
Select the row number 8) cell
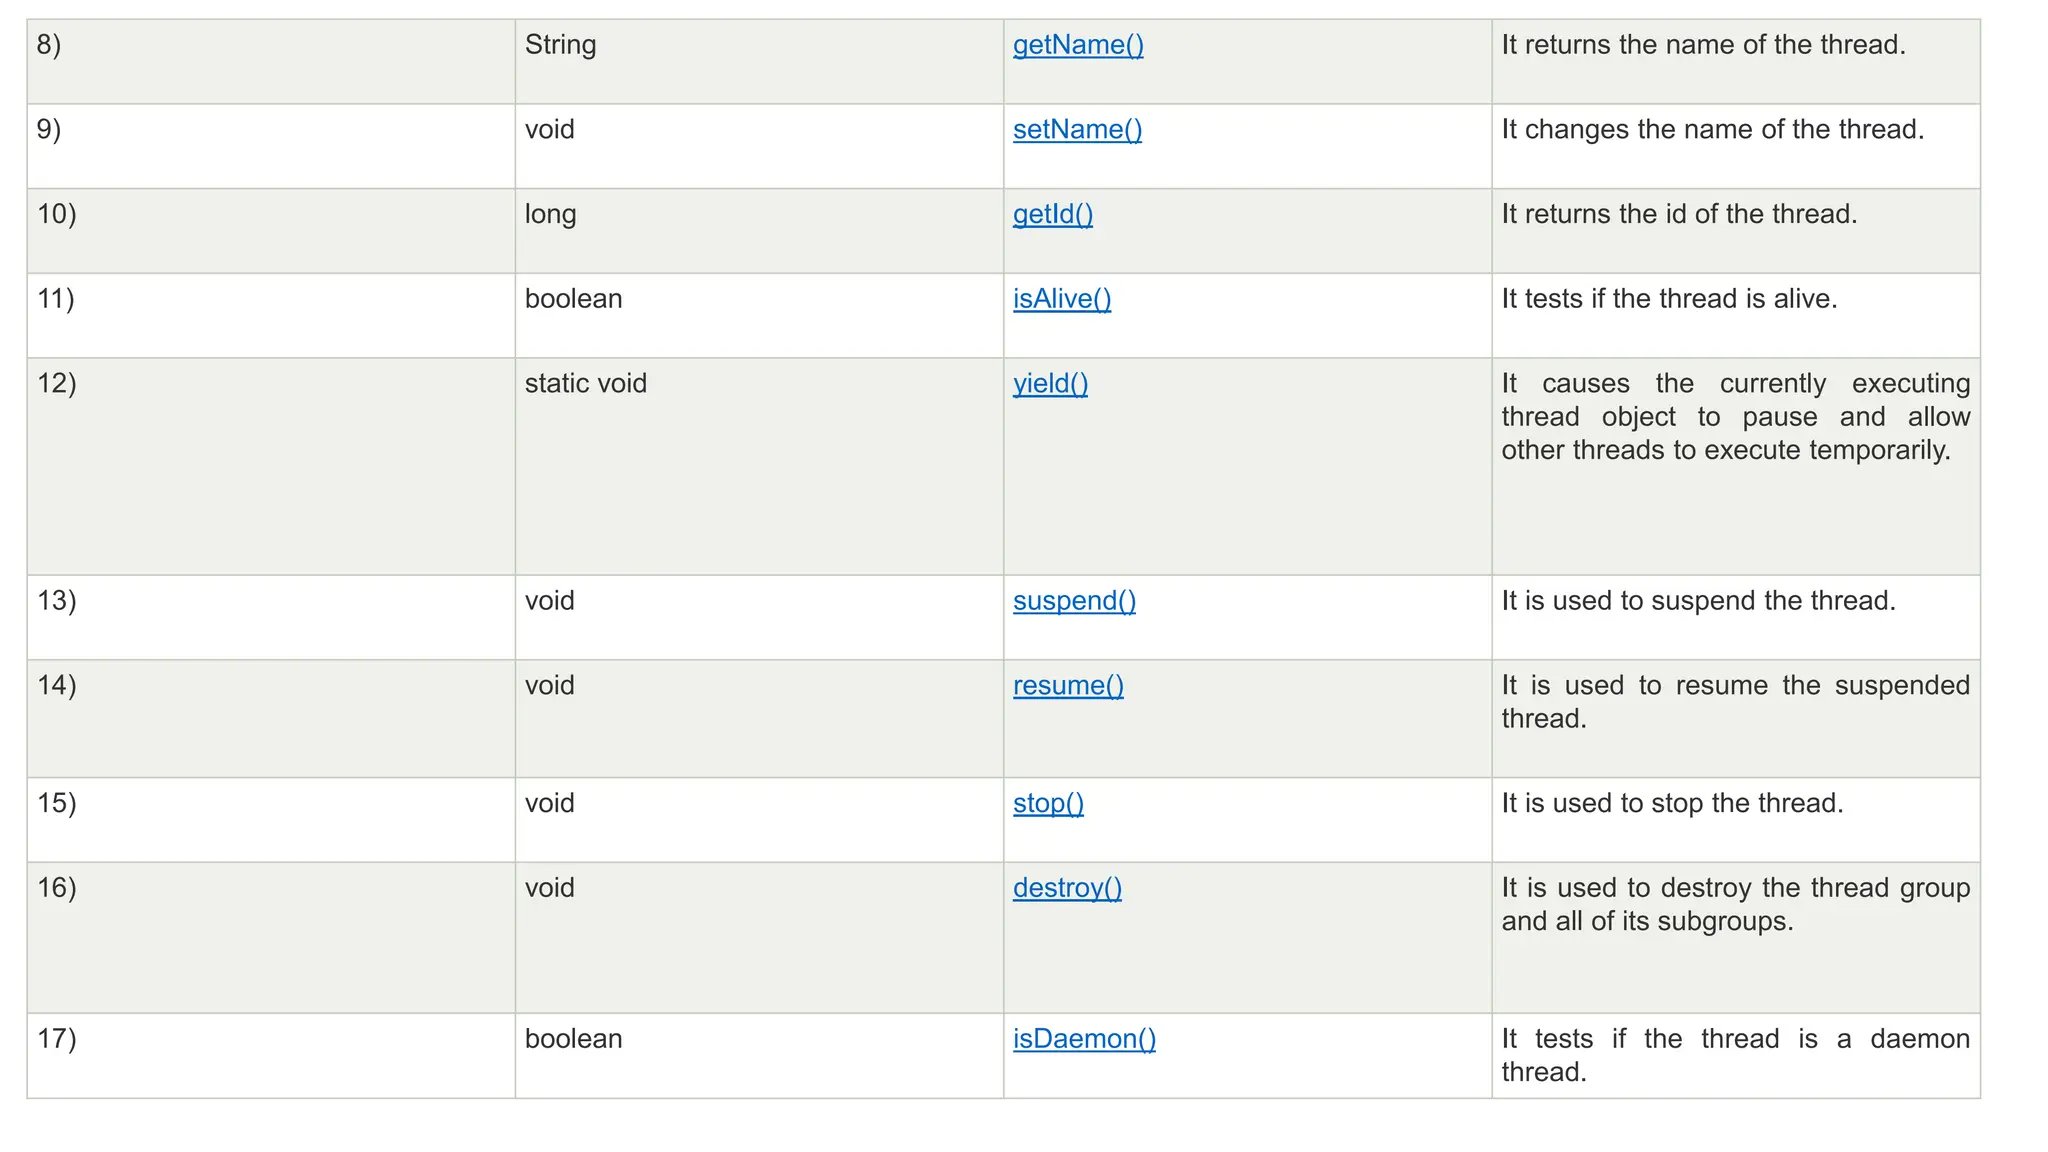tap(271, 61)
